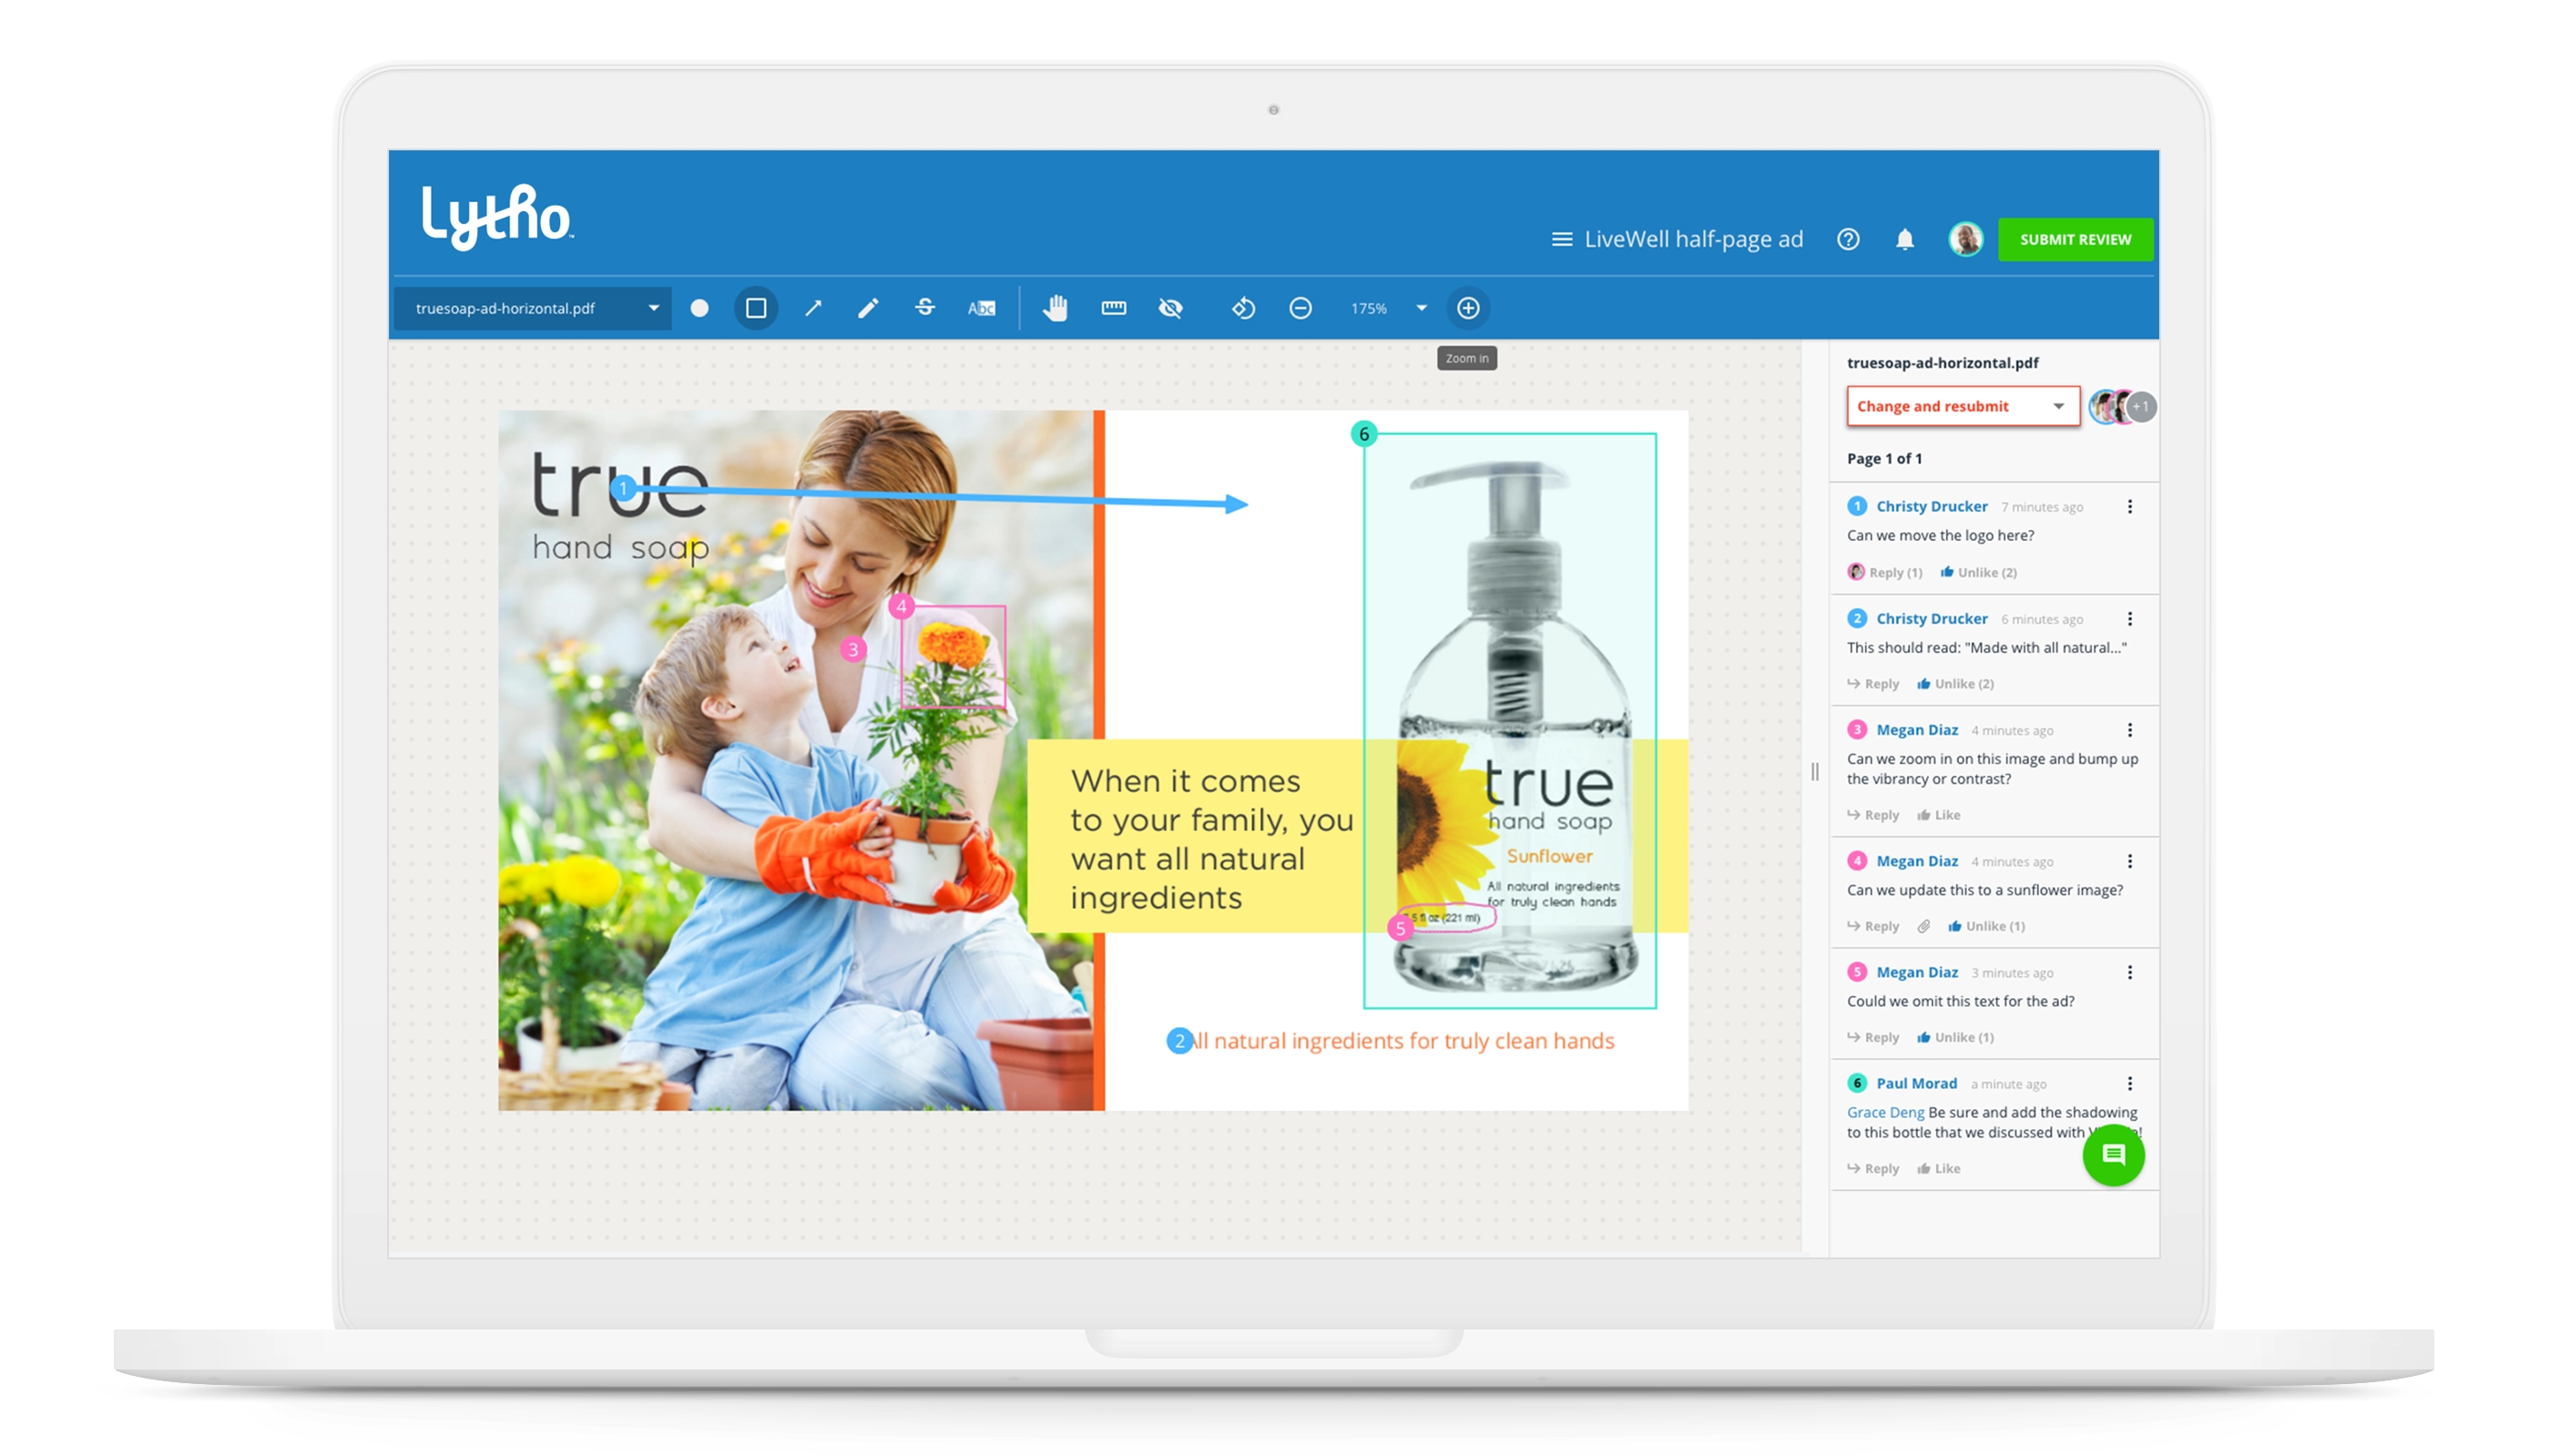
Task: Reply to the sunflower image comment
Action: [1873, 926]
